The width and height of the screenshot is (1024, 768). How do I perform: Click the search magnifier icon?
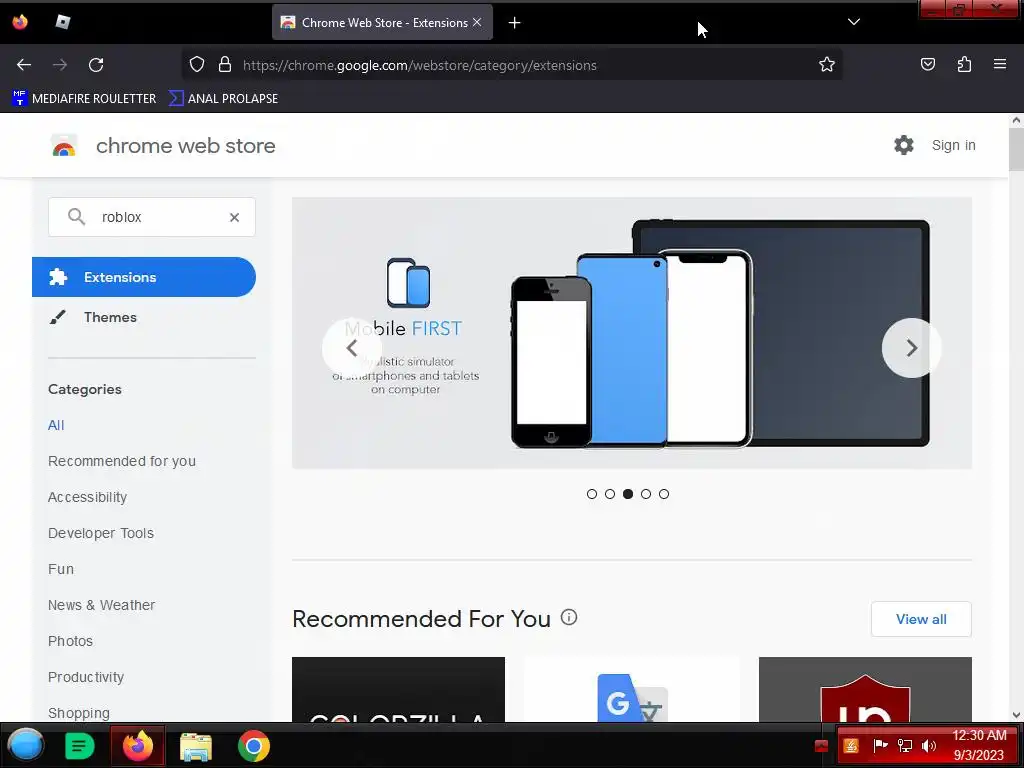tap(76, 216)
